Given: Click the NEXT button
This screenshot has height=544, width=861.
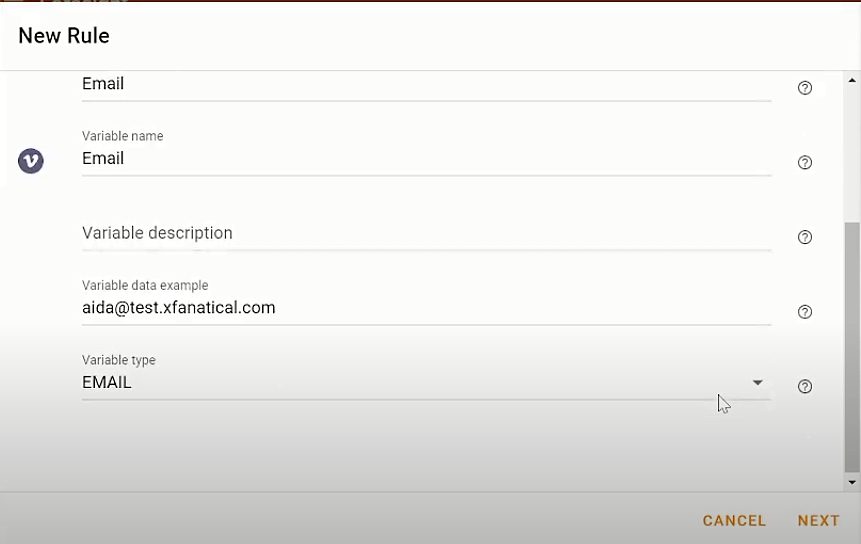Looking at the screenshot, I should (819, 520).
